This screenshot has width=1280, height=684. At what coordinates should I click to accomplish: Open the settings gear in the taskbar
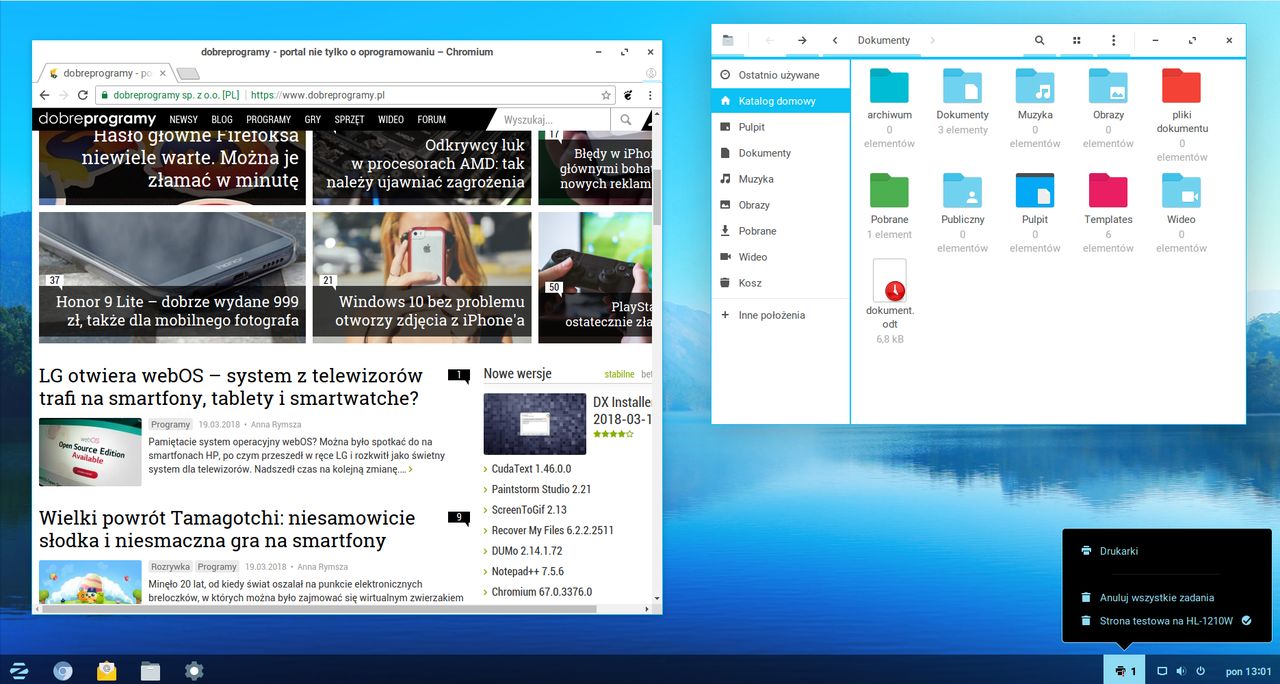click(x=194, y=671)
